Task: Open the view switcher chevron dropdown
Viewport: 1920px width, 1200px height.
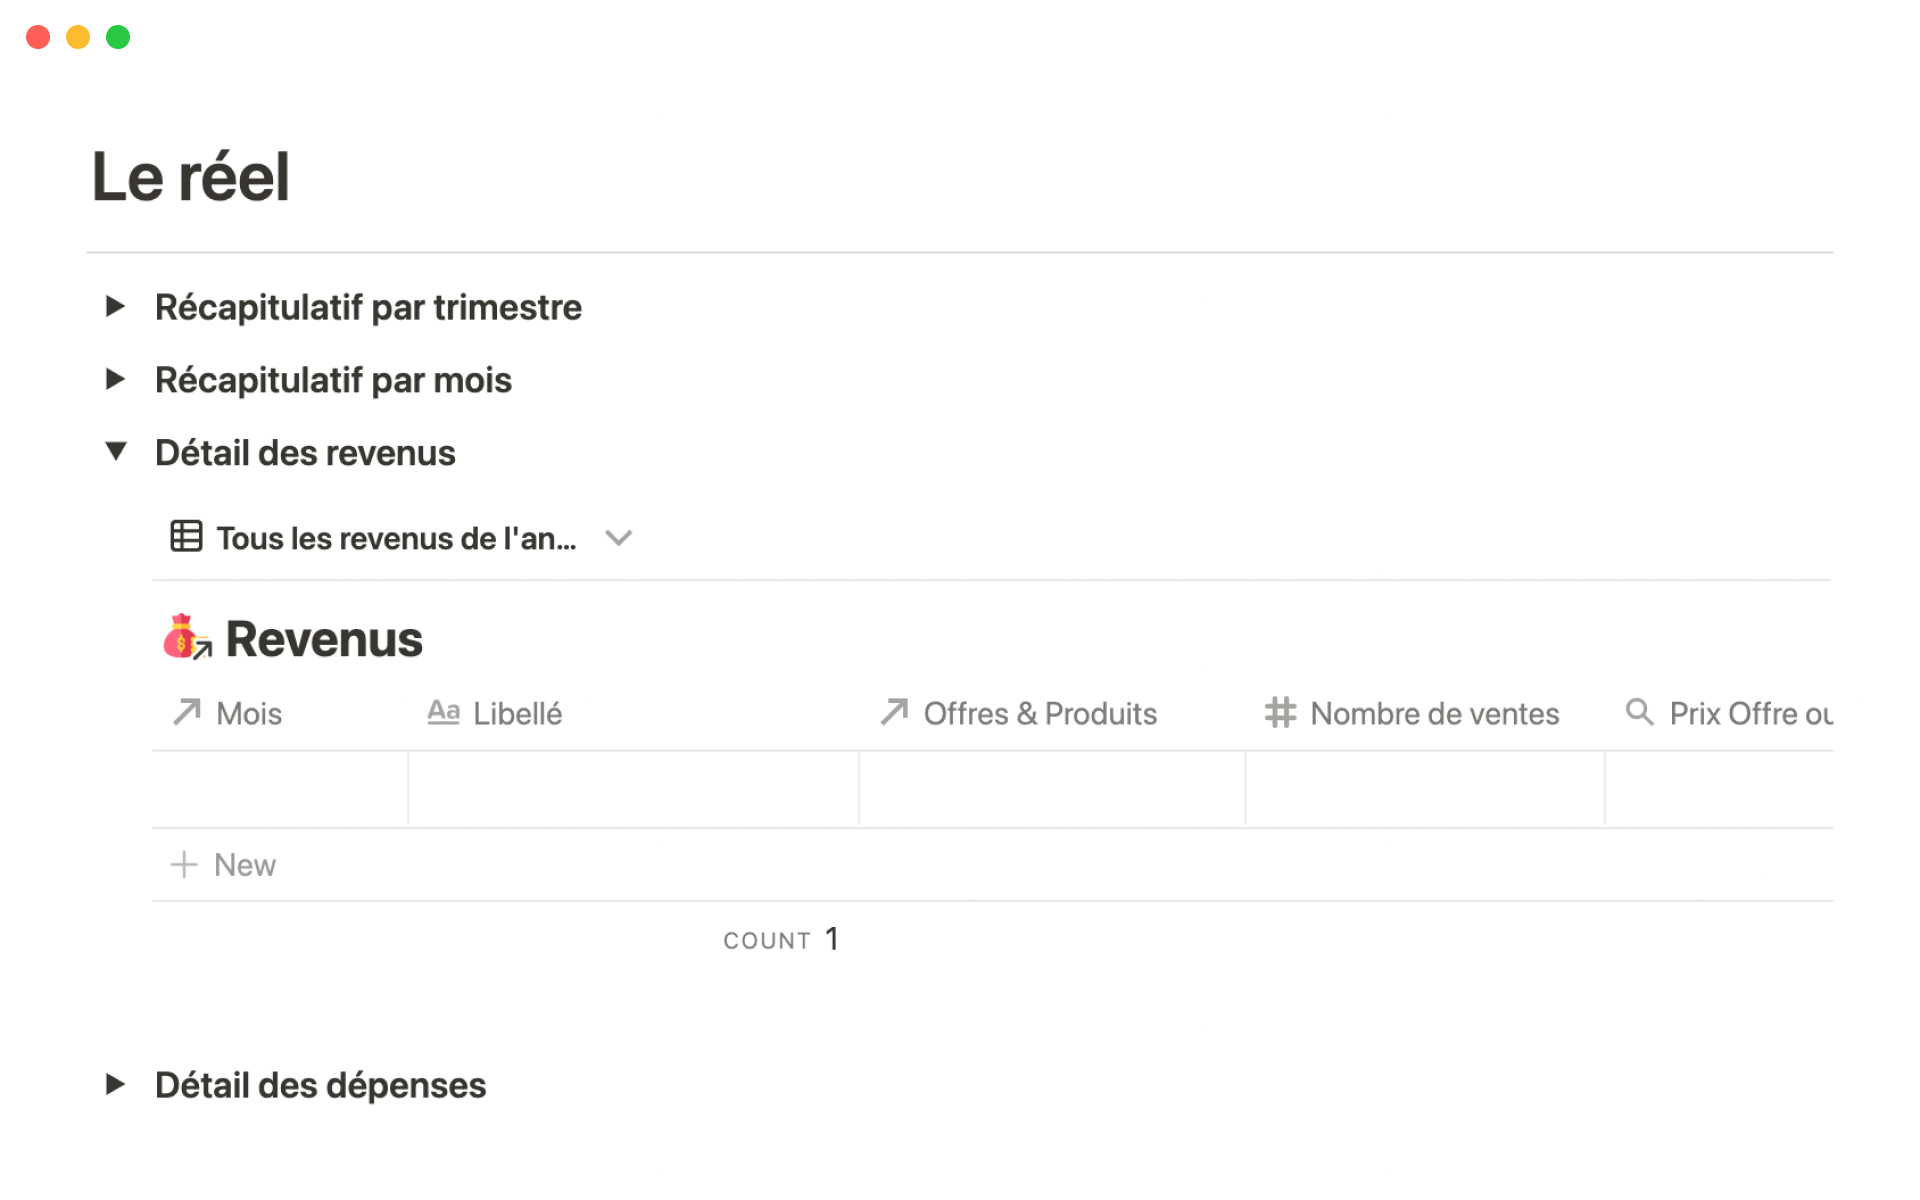Action: [619, 538]
